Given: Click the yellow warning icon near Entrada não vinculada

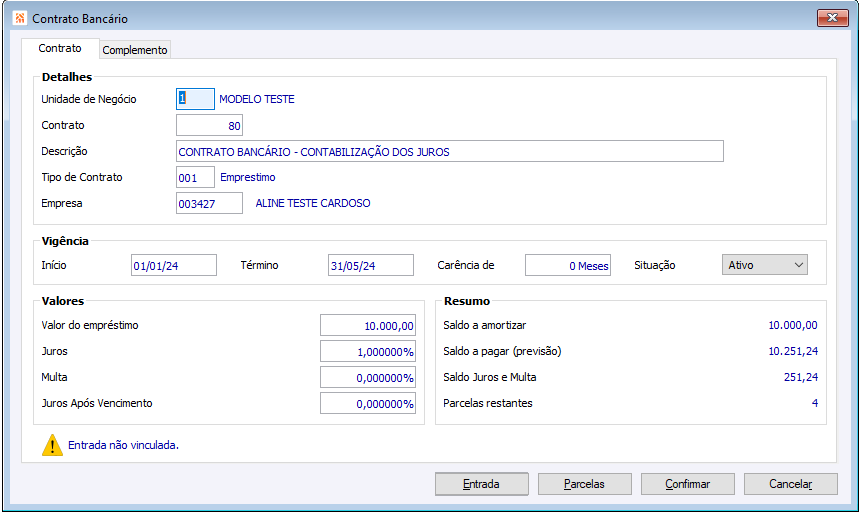Looking at the screenshot, I should pos(52,445).
